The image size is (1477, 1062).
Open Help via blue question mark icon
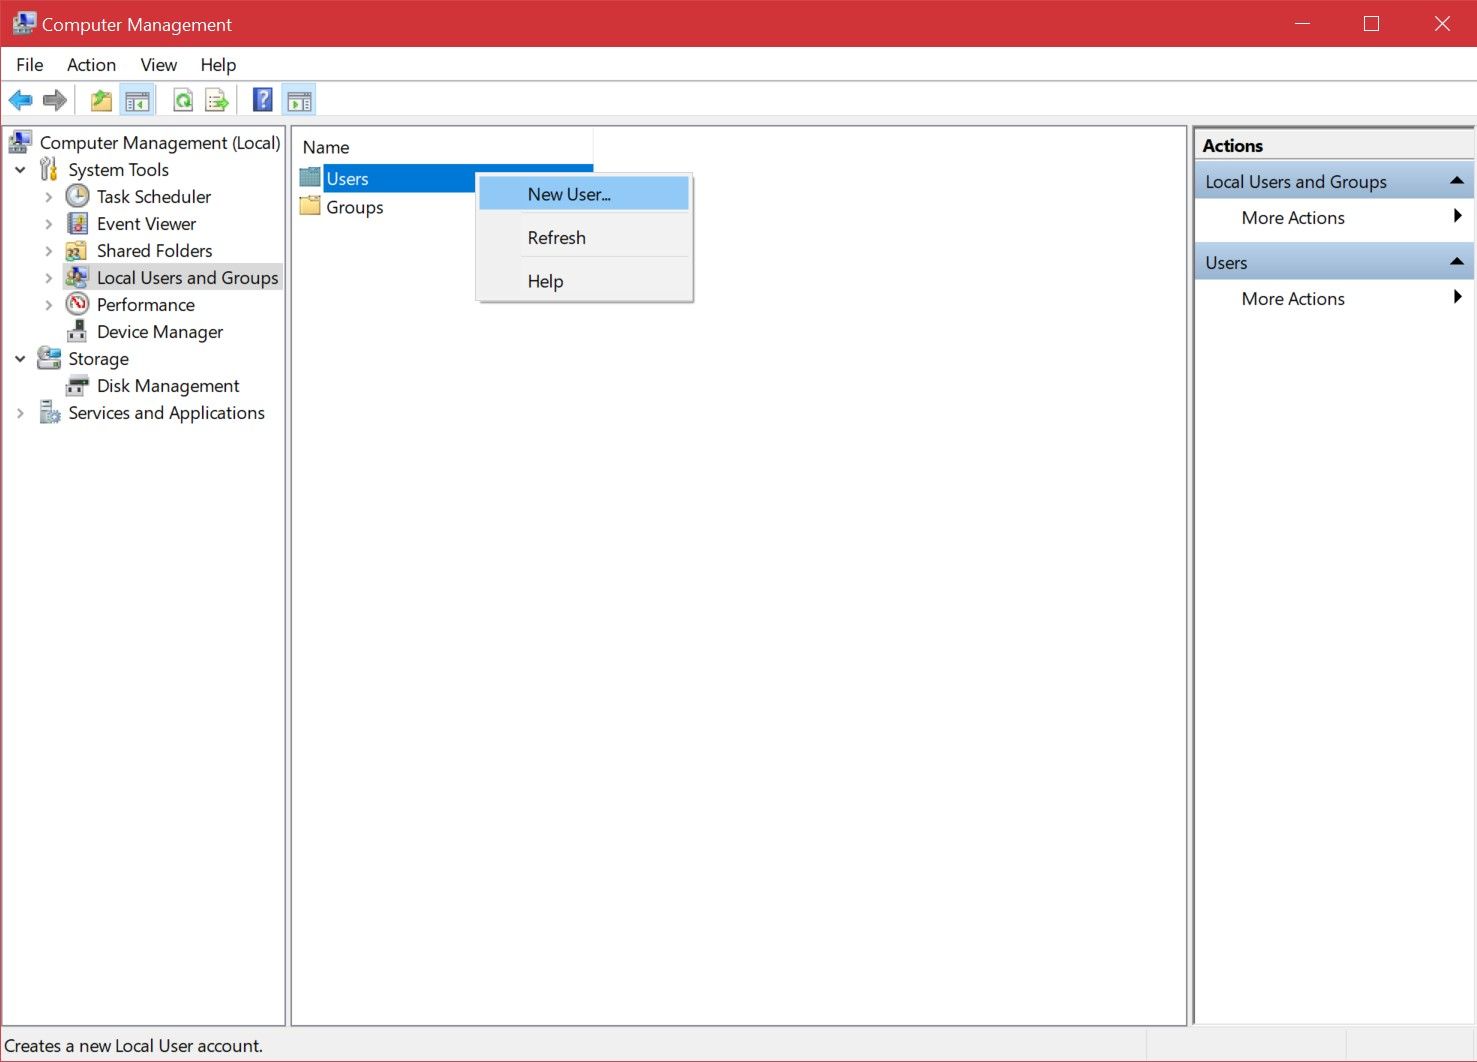pyautogui.click(x=262, y=100)
